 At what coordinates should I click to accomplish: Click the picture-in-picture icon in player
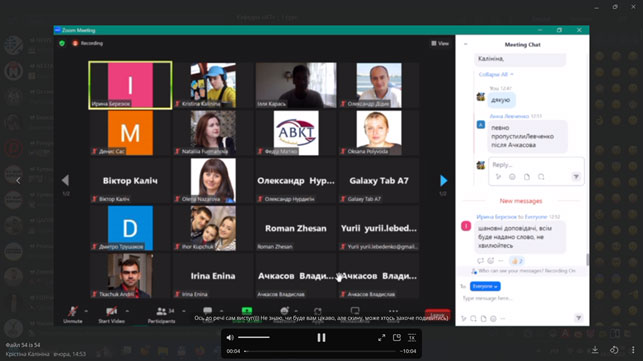pos(397,338)
